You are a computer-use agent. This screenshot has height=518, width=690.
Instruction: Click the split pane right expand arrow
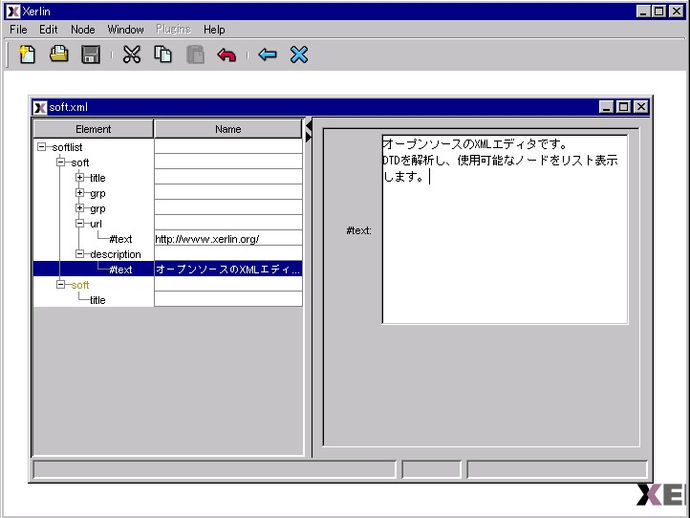tap(308, 138)
